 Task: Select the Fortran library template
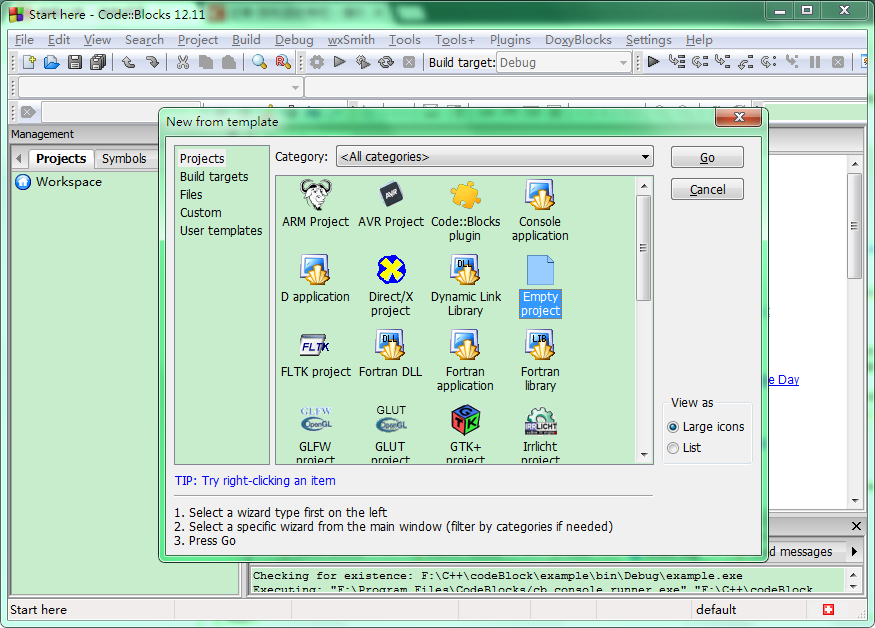540,361
